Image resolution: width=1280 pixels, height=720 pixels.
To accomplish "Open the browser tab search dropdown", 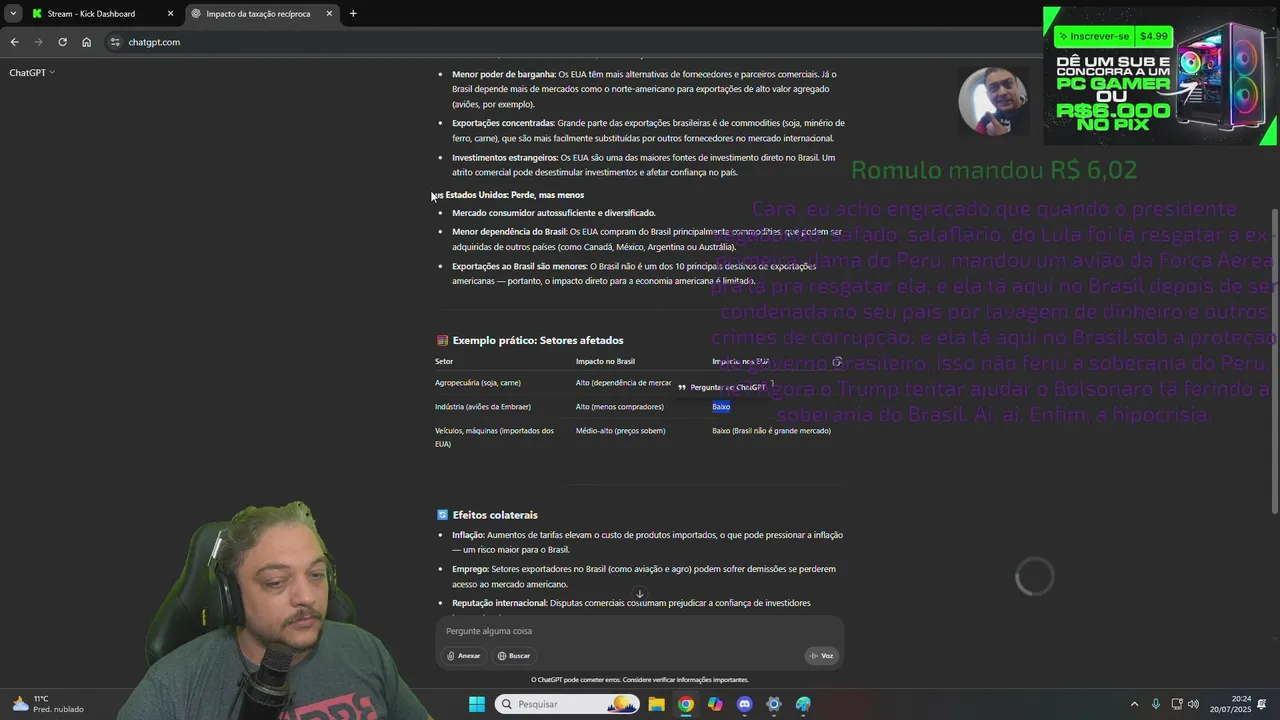I will coord(13,13).
